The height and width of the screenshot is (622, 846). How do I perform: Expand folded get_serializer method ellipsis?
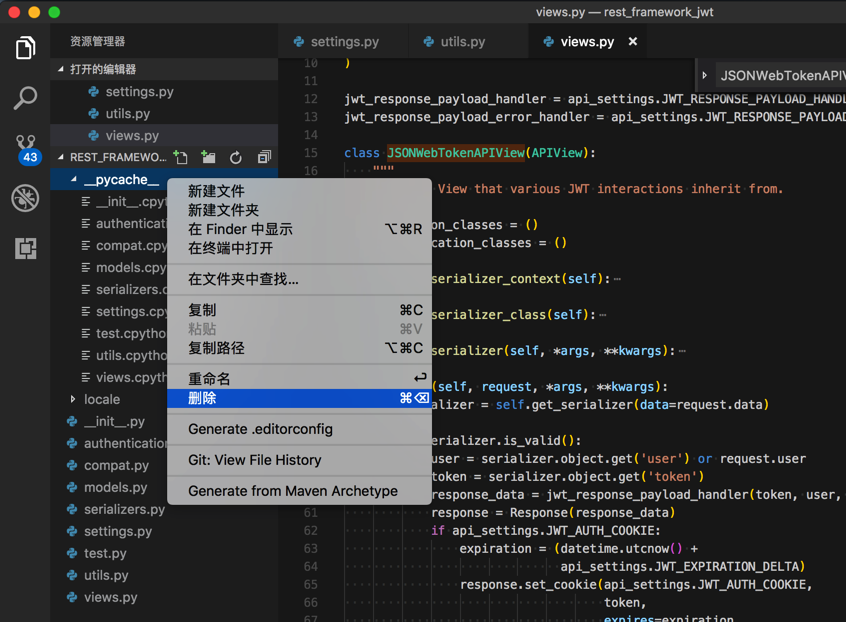[x=683, y=351]
